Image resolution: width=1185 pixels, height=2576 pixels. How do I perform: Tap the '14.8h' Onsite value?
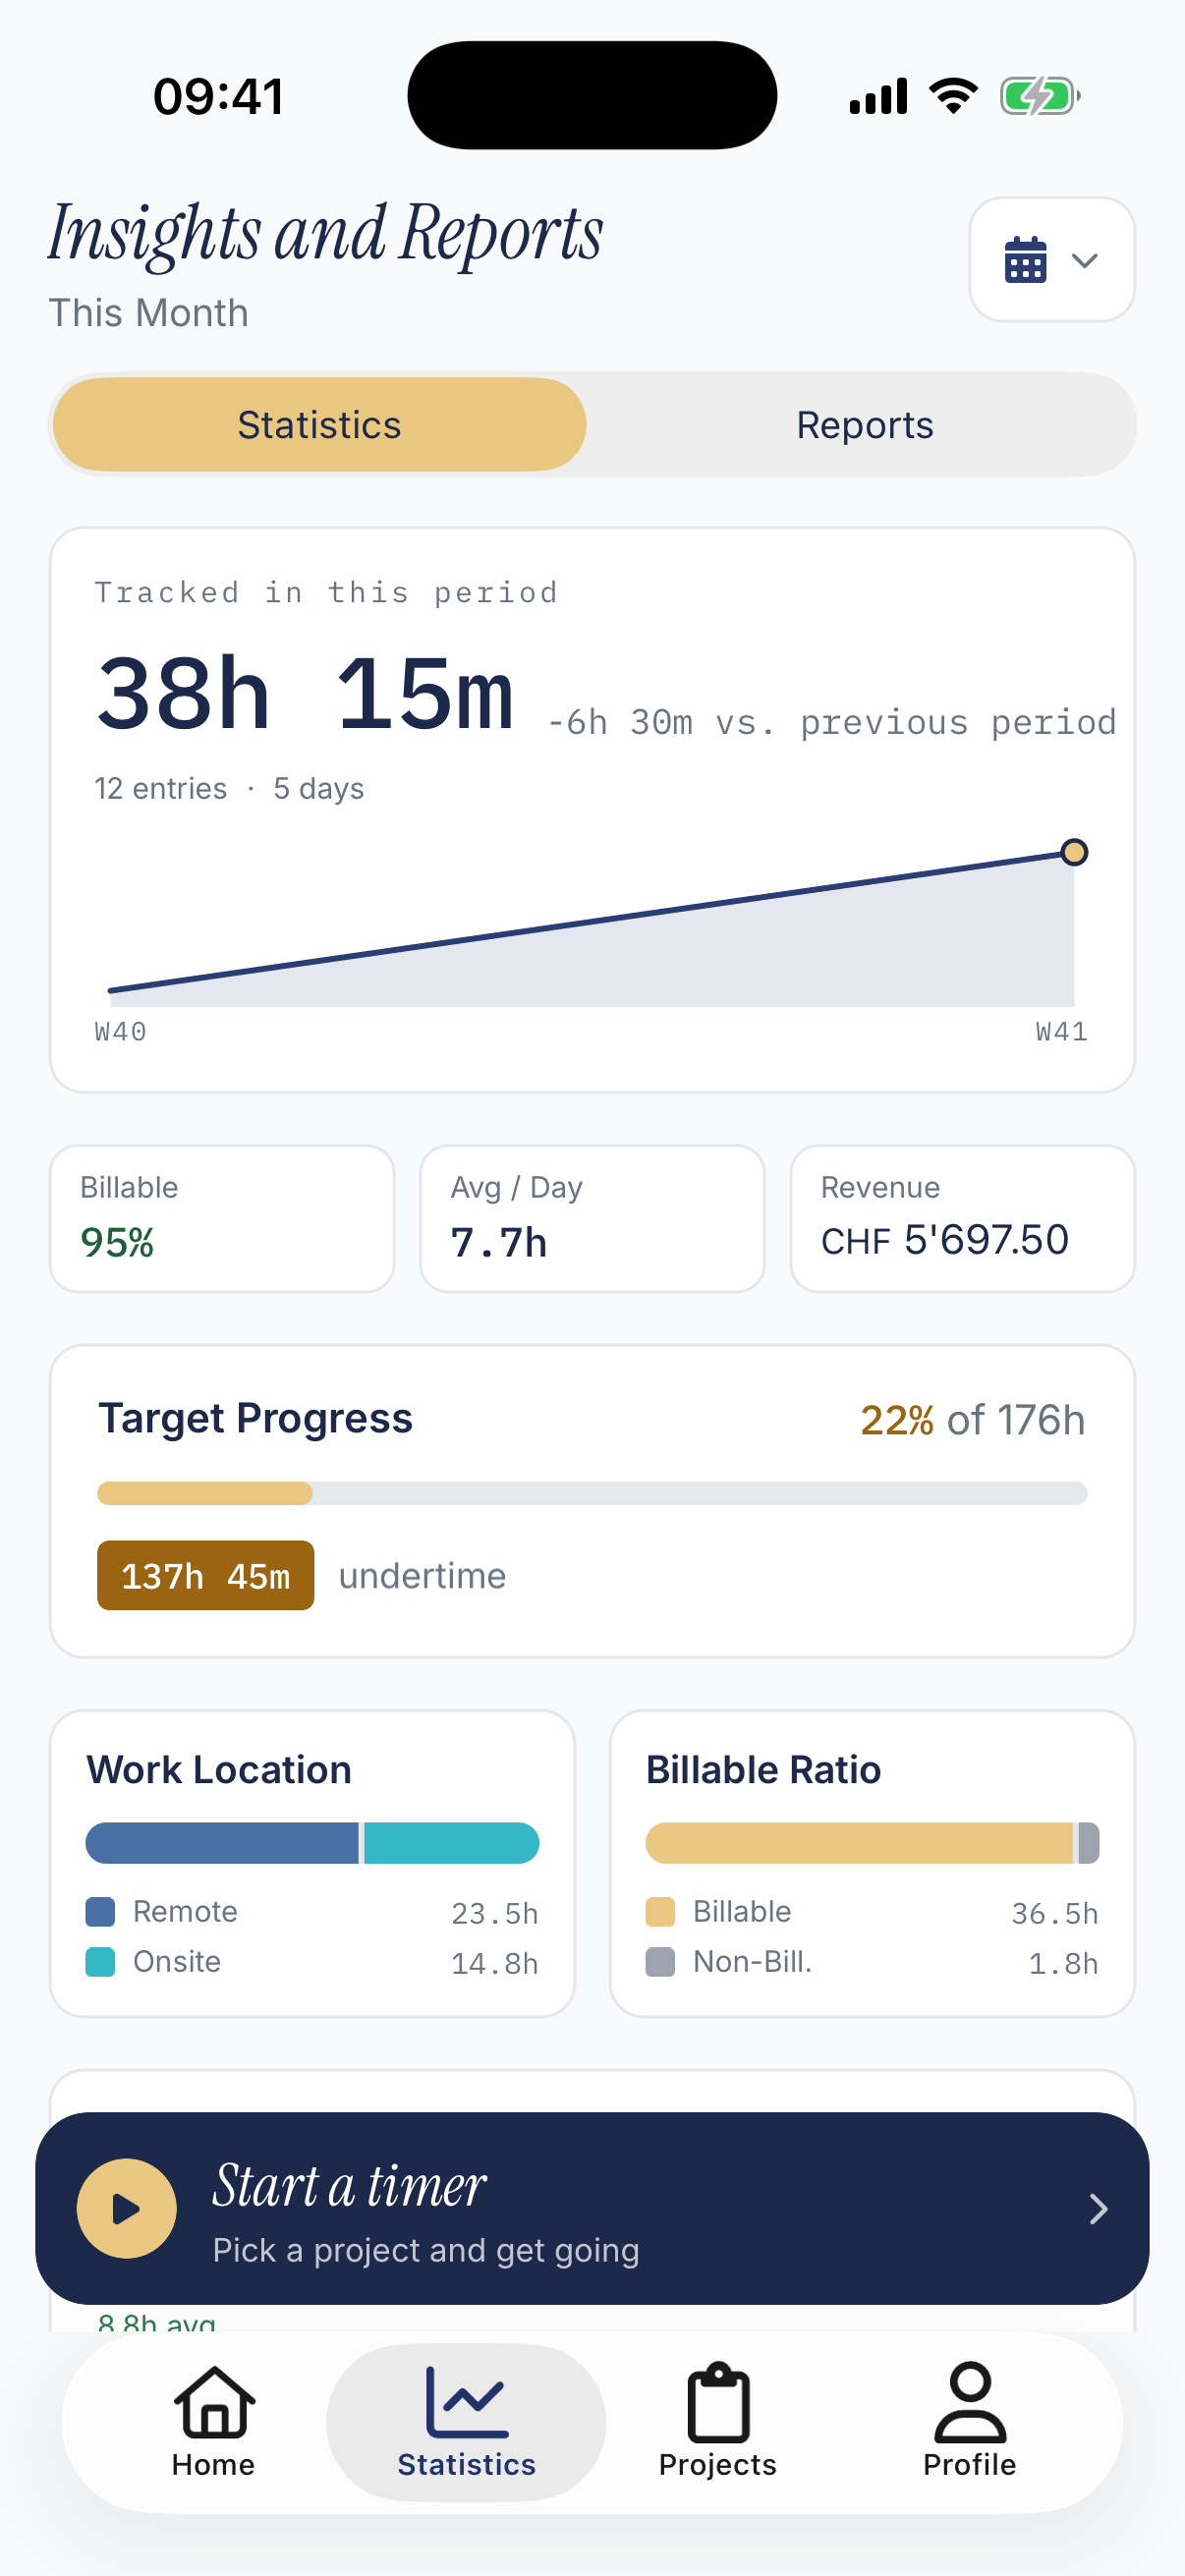click(494, 1963)
